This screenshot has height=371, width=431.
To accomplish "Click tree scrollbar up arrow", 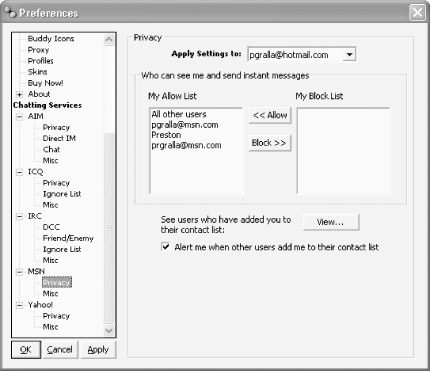I will (x=109, y=40).
